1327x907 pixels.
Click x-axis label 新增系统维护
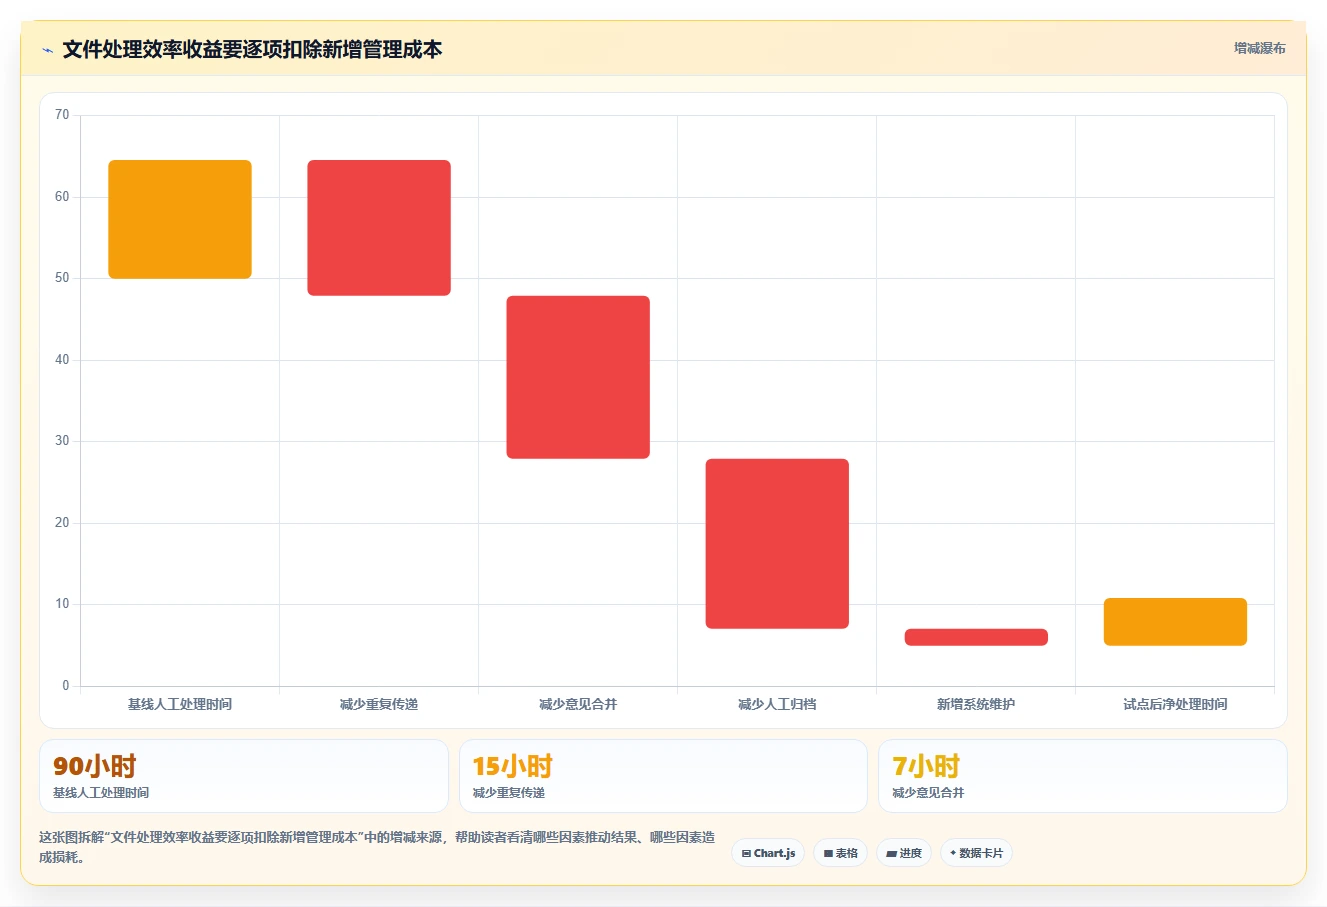976,704
